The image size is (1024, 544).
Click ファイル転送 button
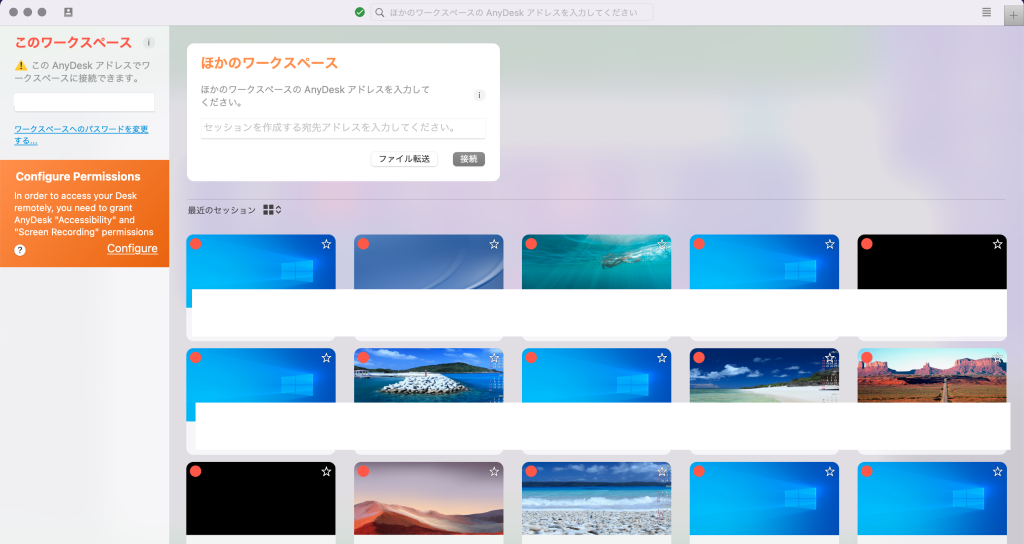point(404,159)
